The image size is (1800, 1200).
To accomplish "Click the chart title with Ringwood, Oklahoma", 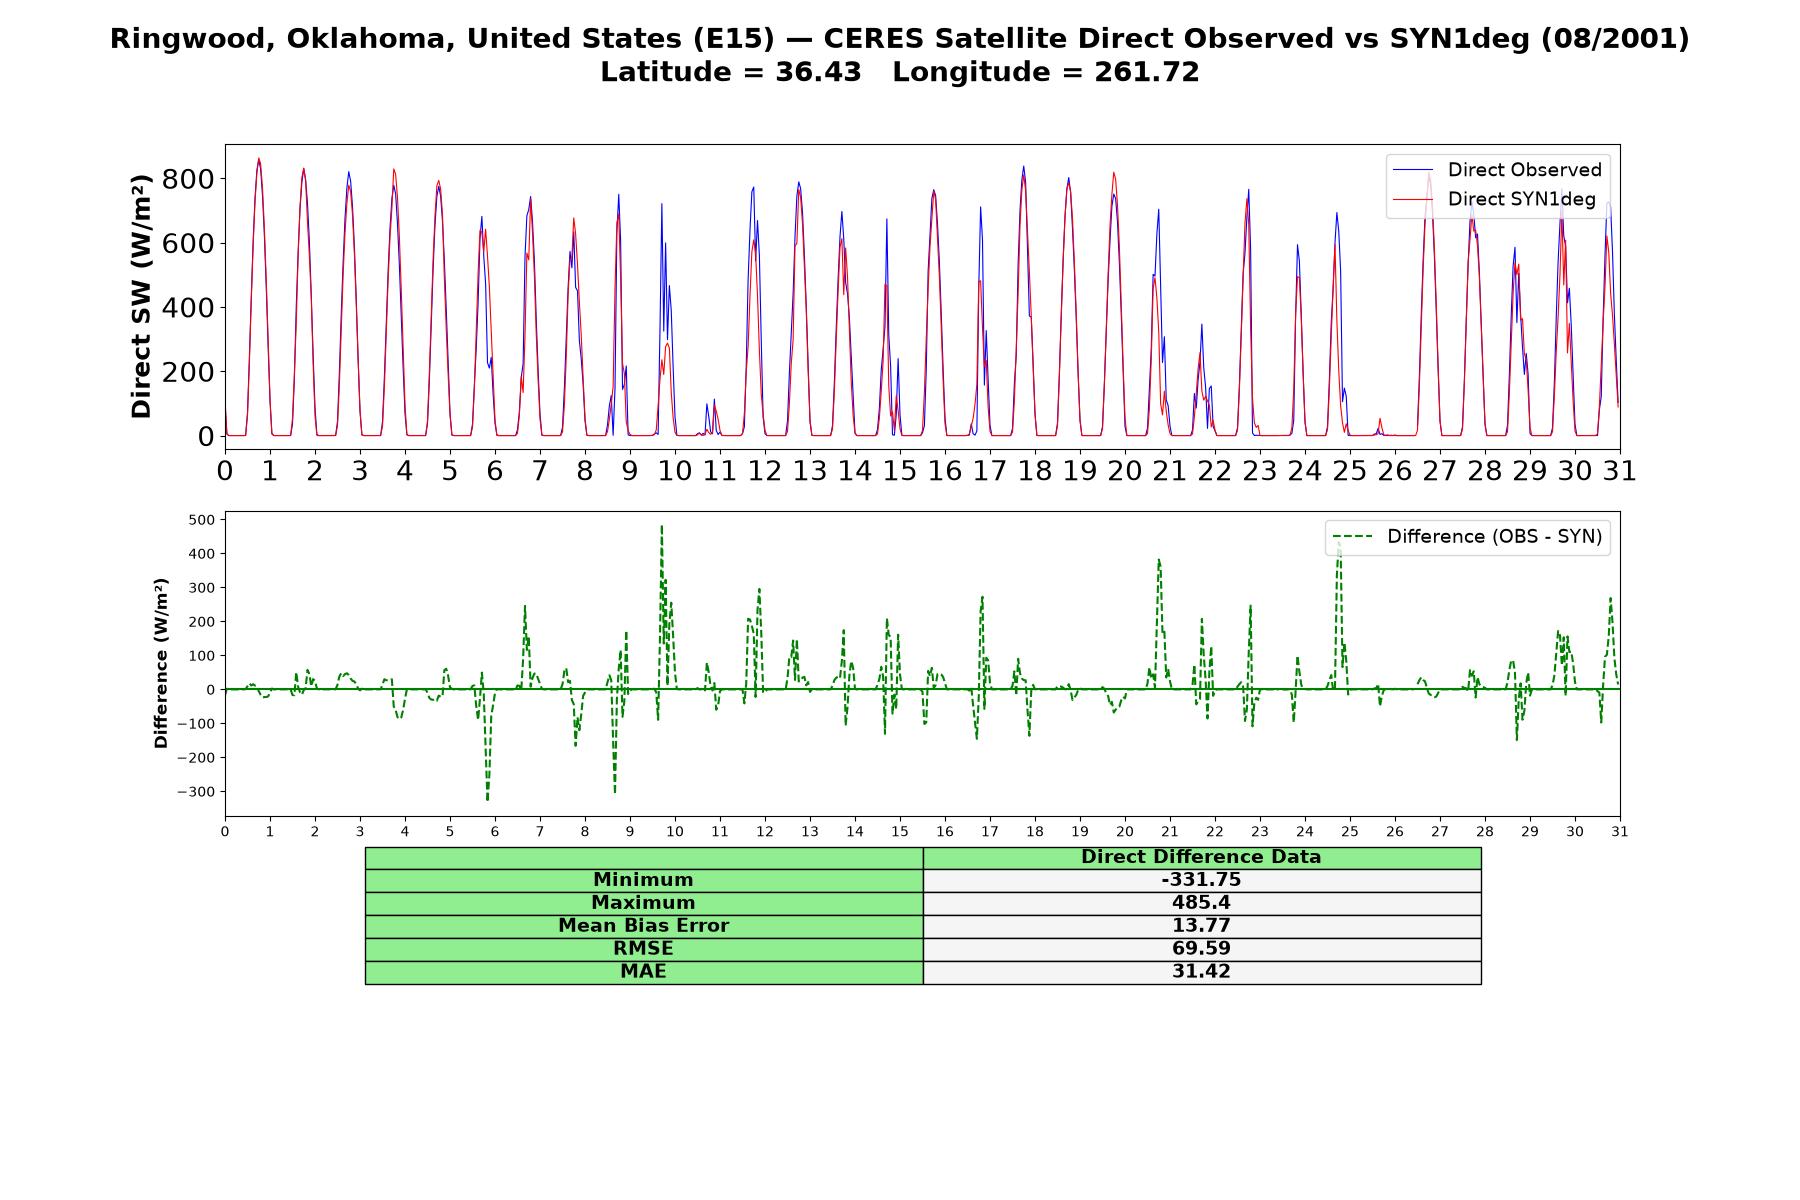I will click(899, 39).
